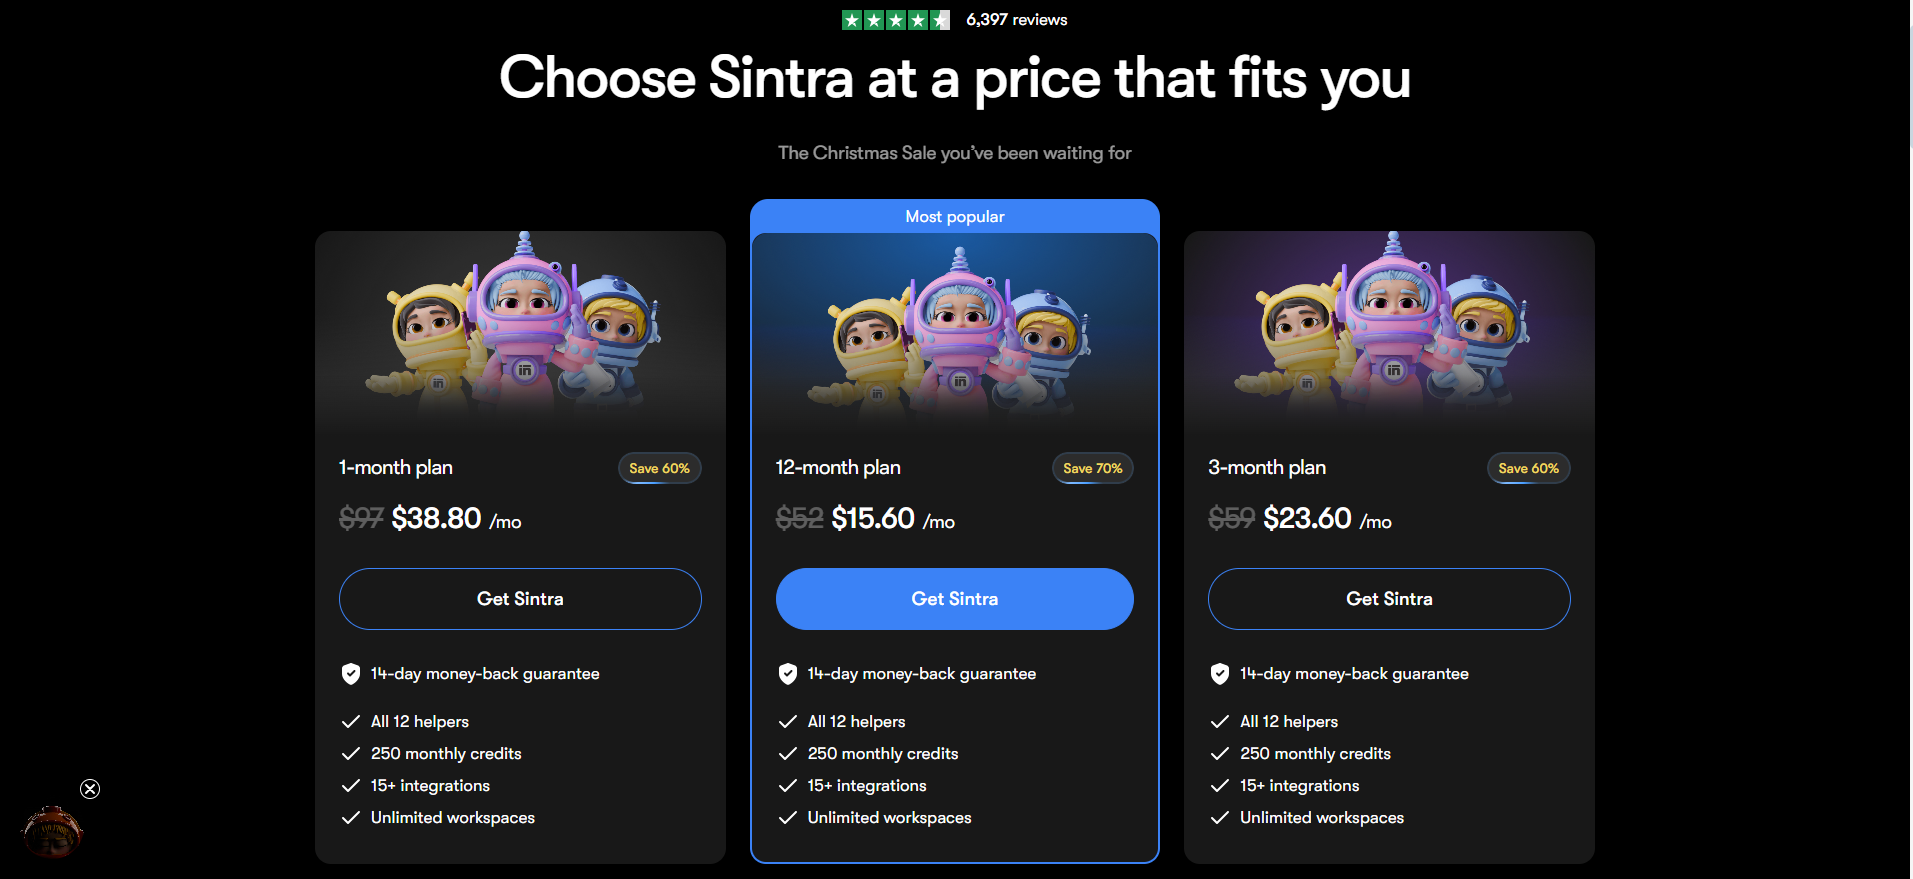
Task: Select the 'Save 70%' badge on the 12-month plan
Action: (x=1092, y=468)
